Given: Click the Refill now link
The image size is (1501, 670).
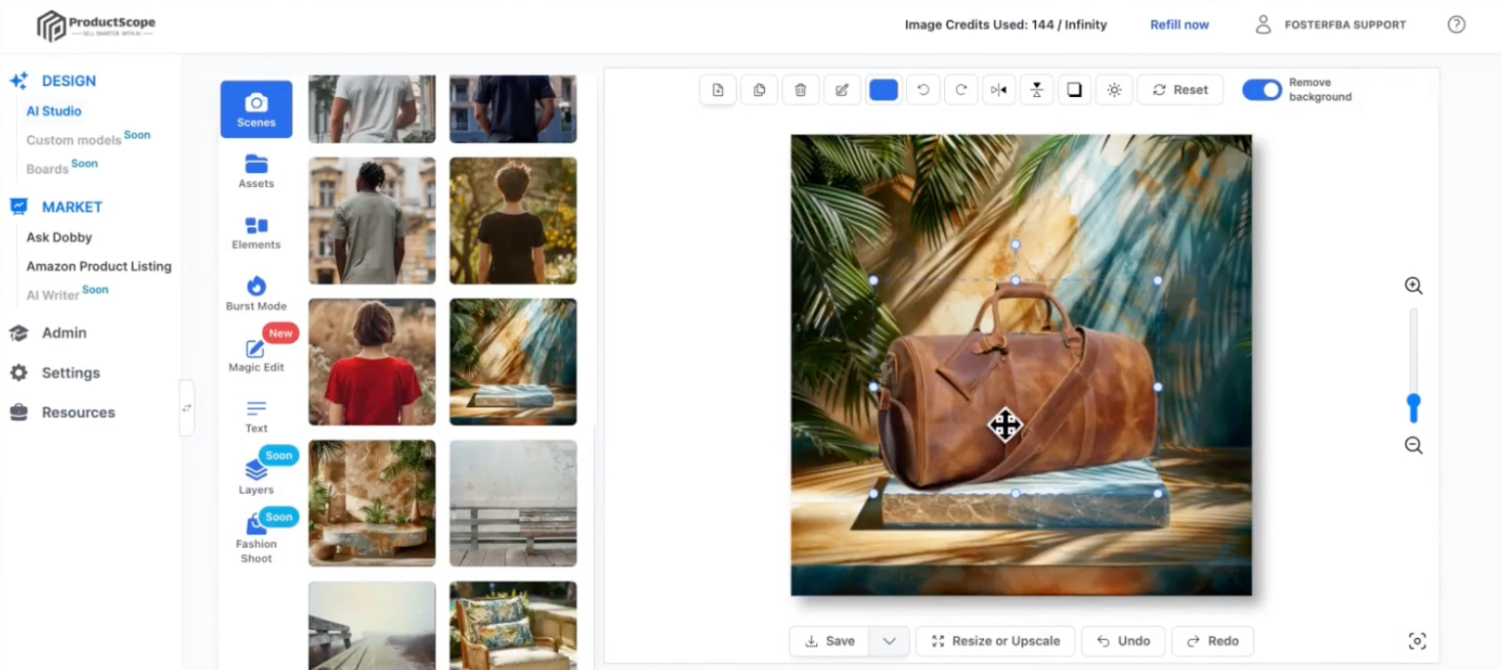Looking at the screenshot, I should [1179, 25].
